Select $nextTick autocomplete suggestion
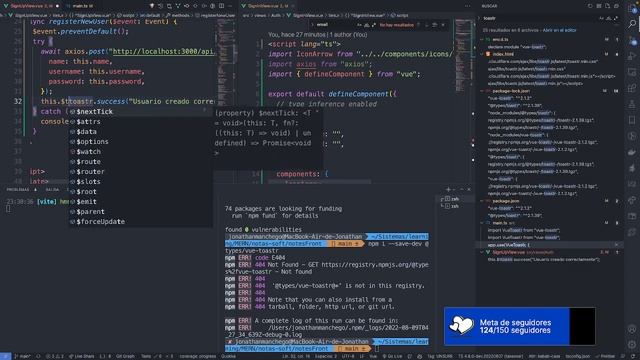Screen dimensions: 640x360 [x=140, y=111]
